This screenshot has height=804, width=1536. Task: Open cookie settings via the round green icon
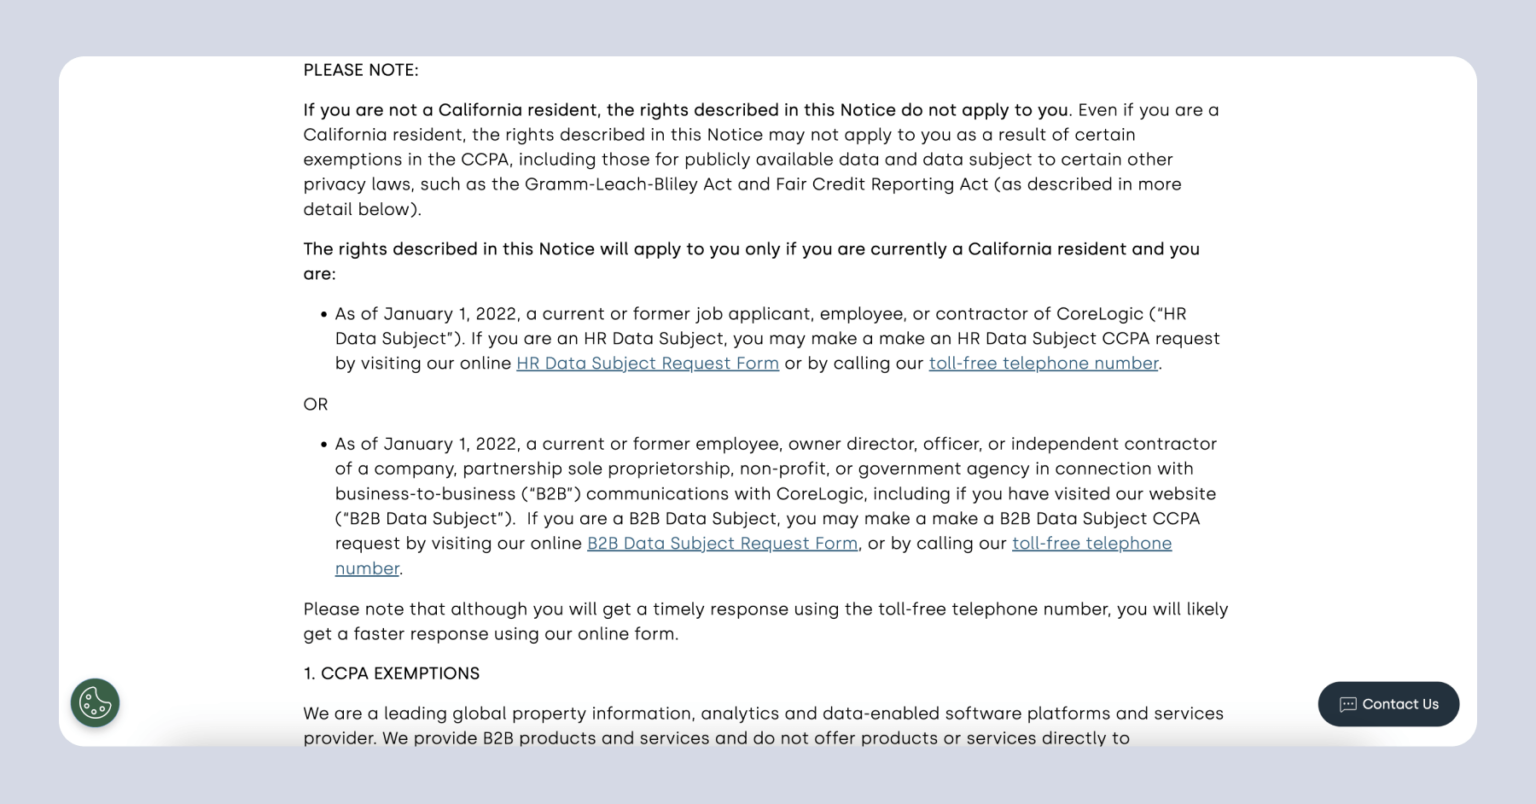[x=95, y=703]
